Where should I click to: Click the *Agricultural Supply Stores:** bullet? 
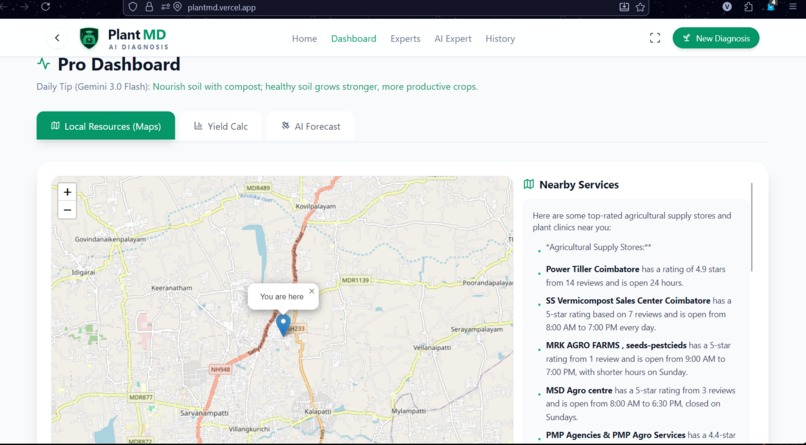pos(598,247)
